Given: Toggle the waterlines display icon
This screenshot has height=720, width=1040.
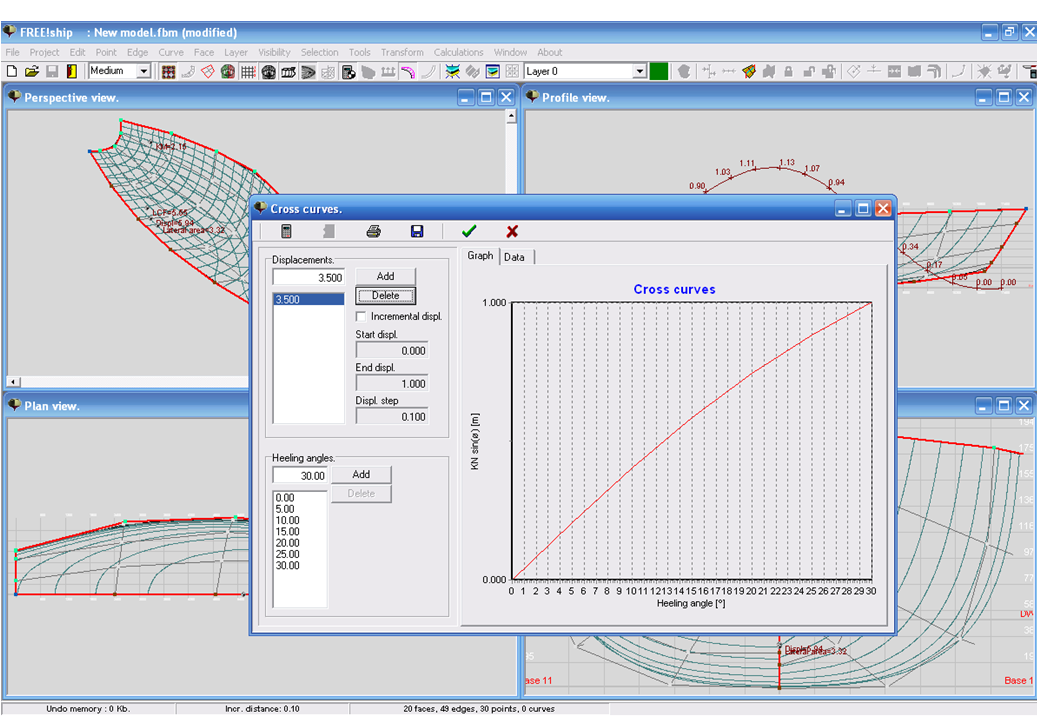Looking at the screenshot, I should 308,72.
